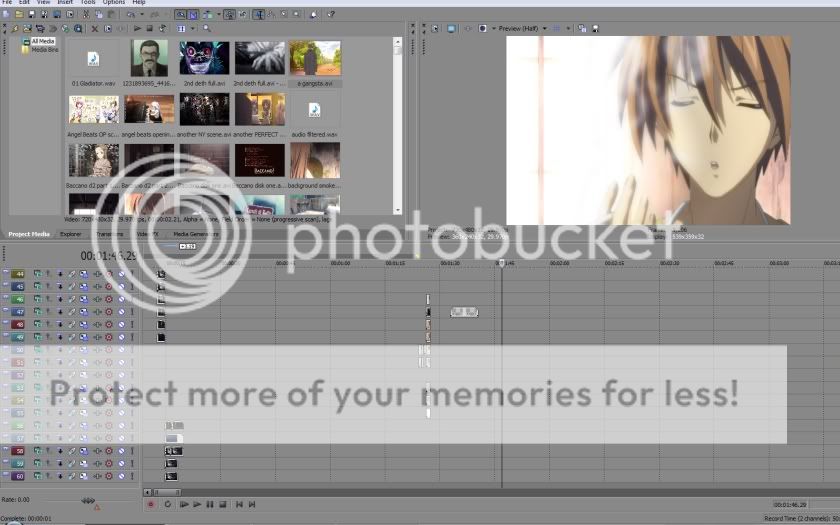The width and height of the screenshot is (840, 525).
Task: Toggle Loop Playback in transport bar
Action: [x=168, y=504]
